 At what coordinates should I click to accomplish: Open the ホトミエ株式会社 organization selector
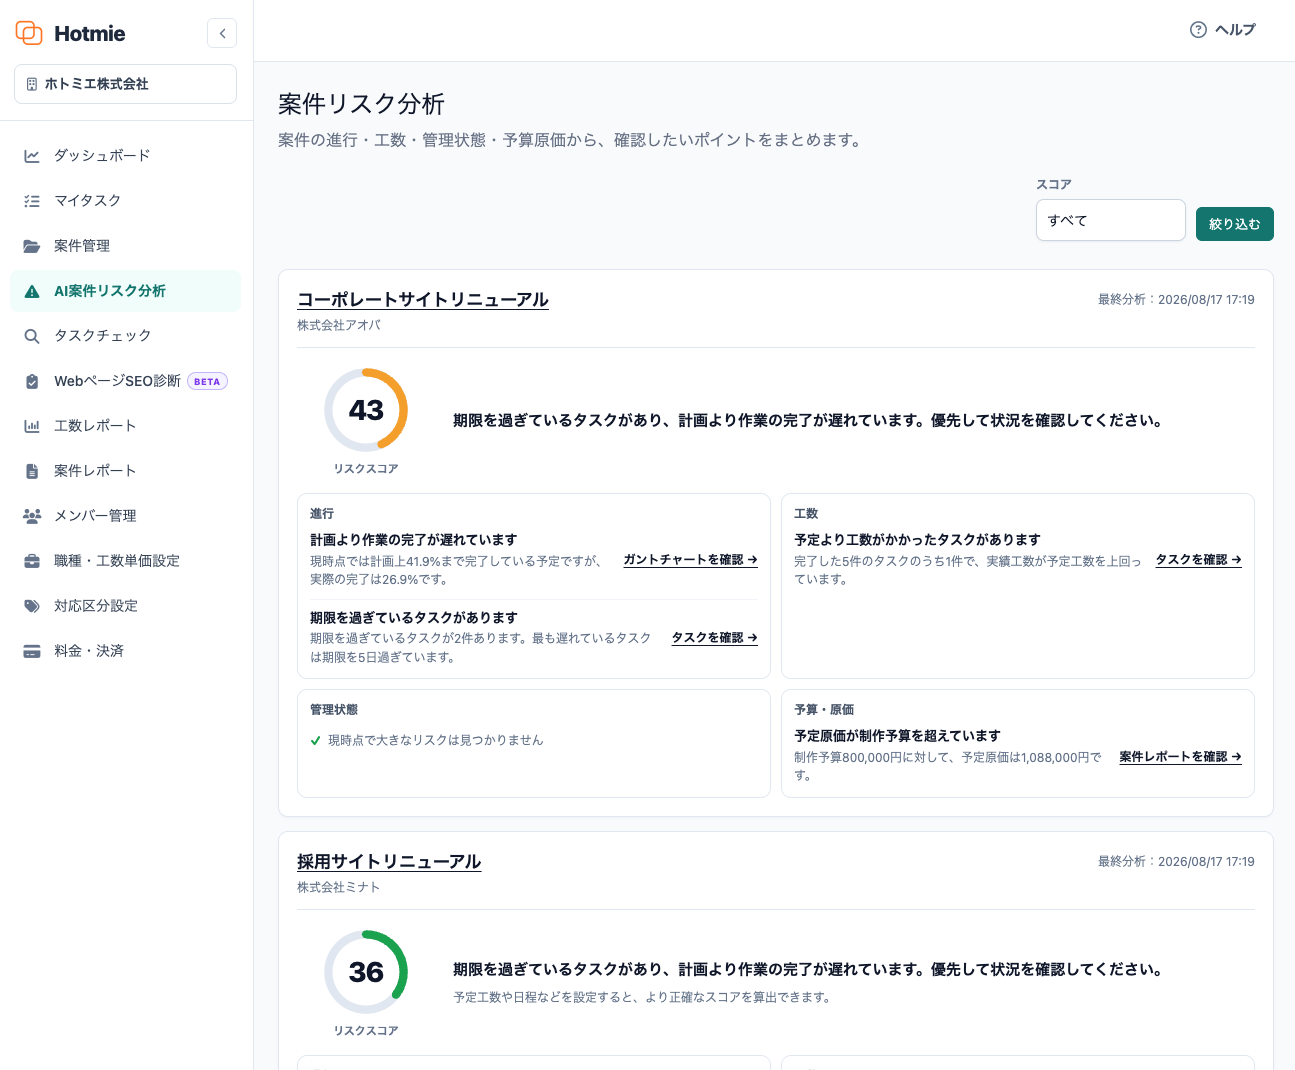[x=125, y=84]
